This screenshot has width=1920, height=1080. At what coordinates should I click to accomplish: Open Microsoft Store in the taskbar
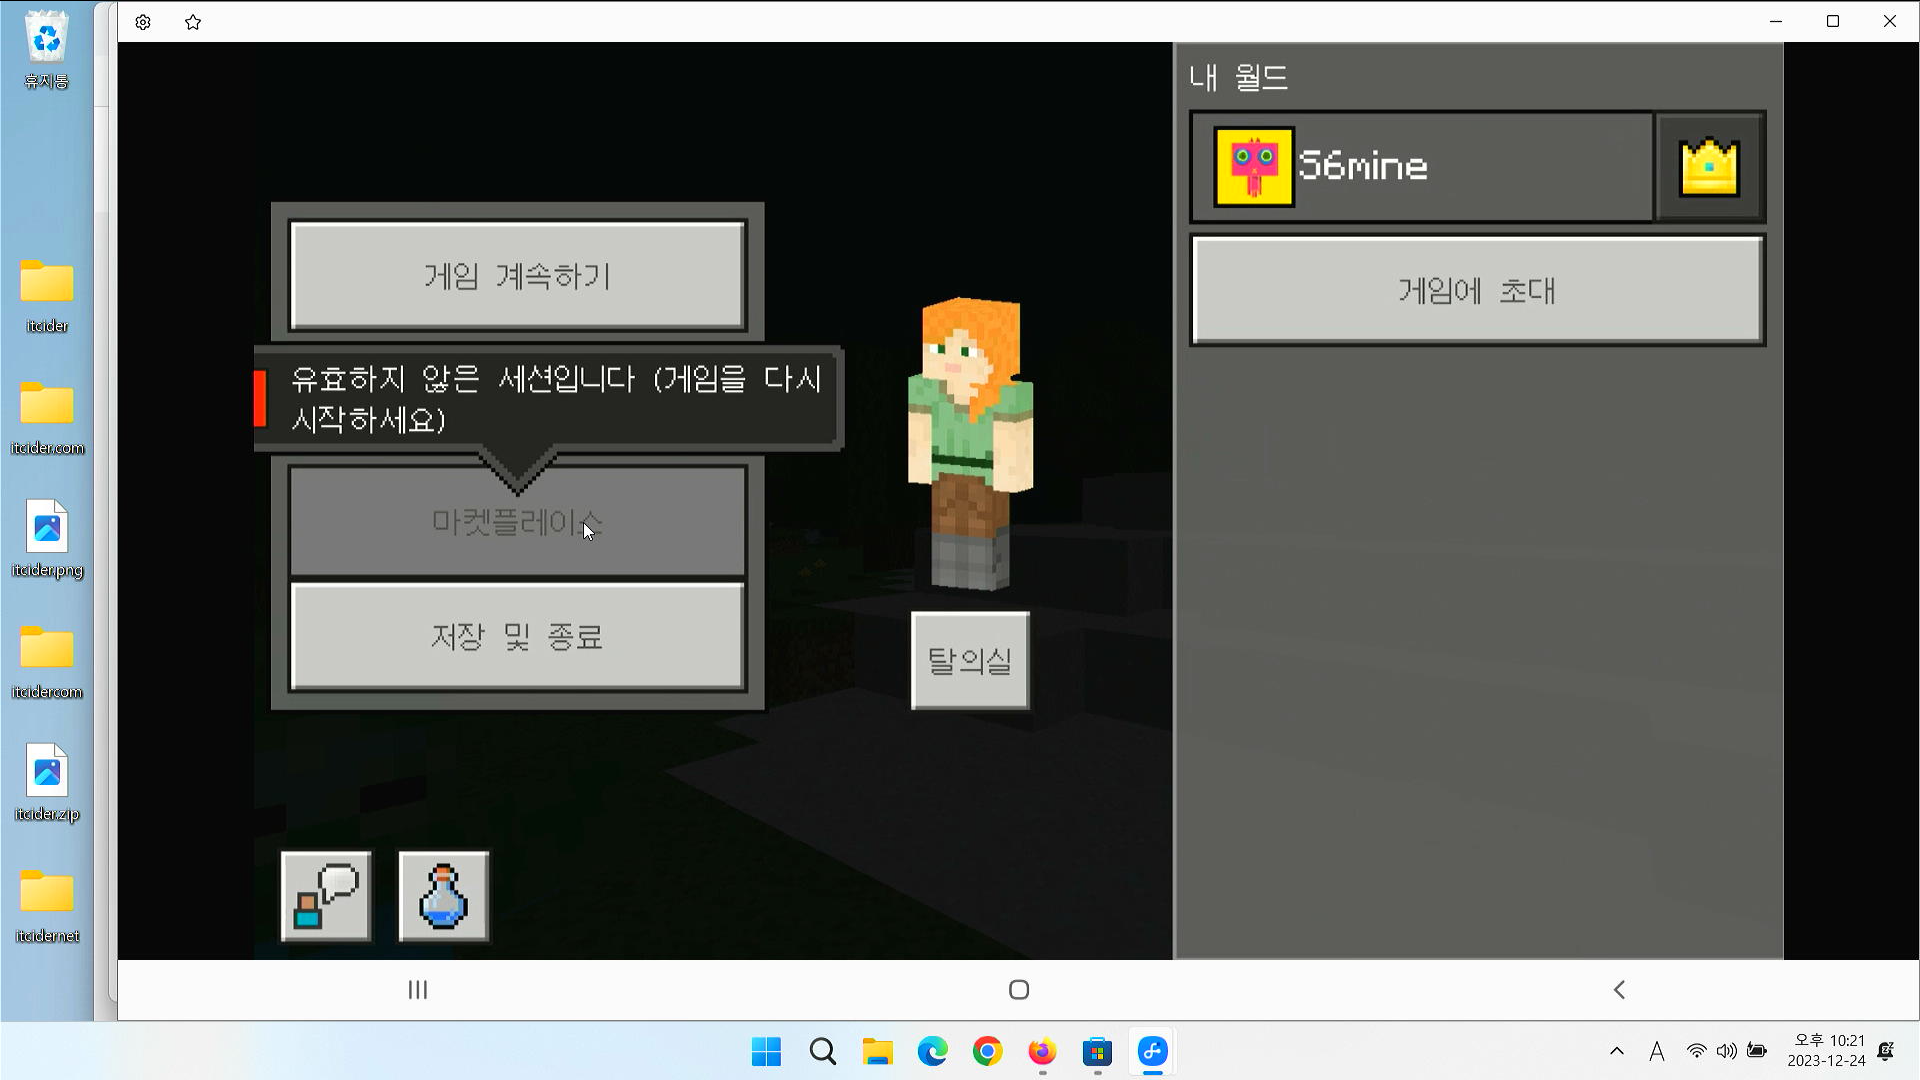pyautogui.click(x=1097, y=1052)
